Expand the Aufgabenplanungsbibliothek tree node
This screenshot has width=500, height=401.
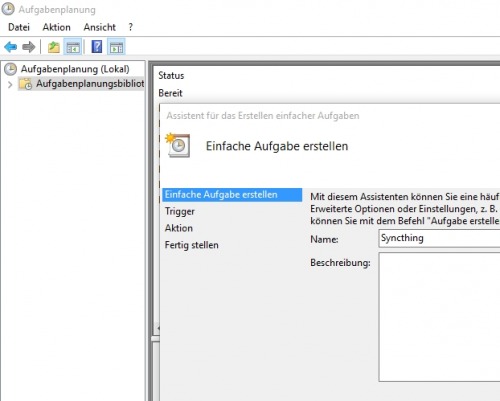click(x=10, y=85)
